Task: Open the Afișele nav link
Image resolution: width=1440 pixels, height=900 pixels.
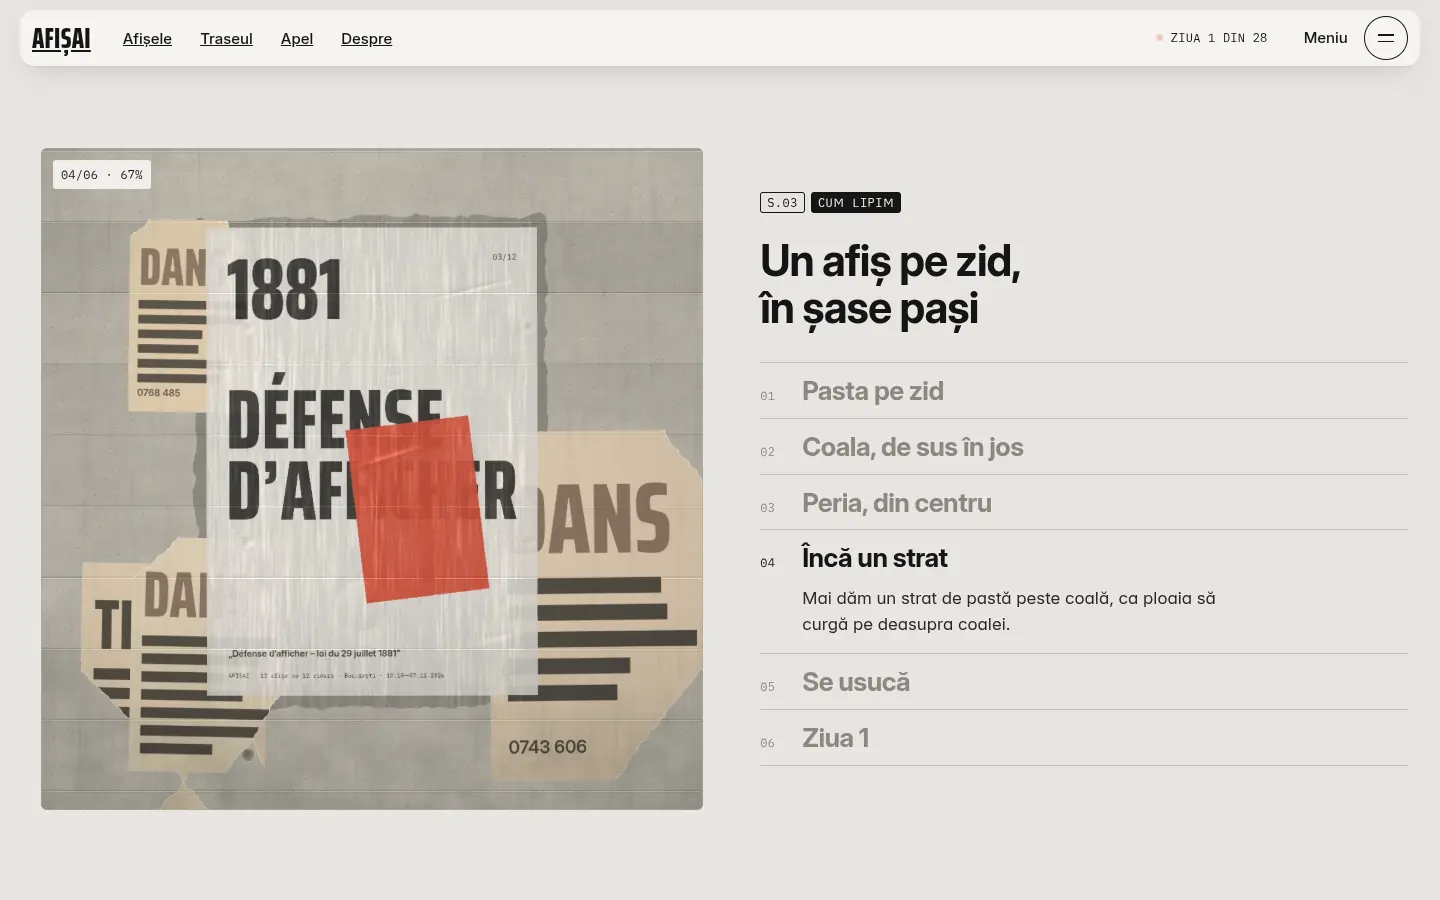Action: (147, 39)
